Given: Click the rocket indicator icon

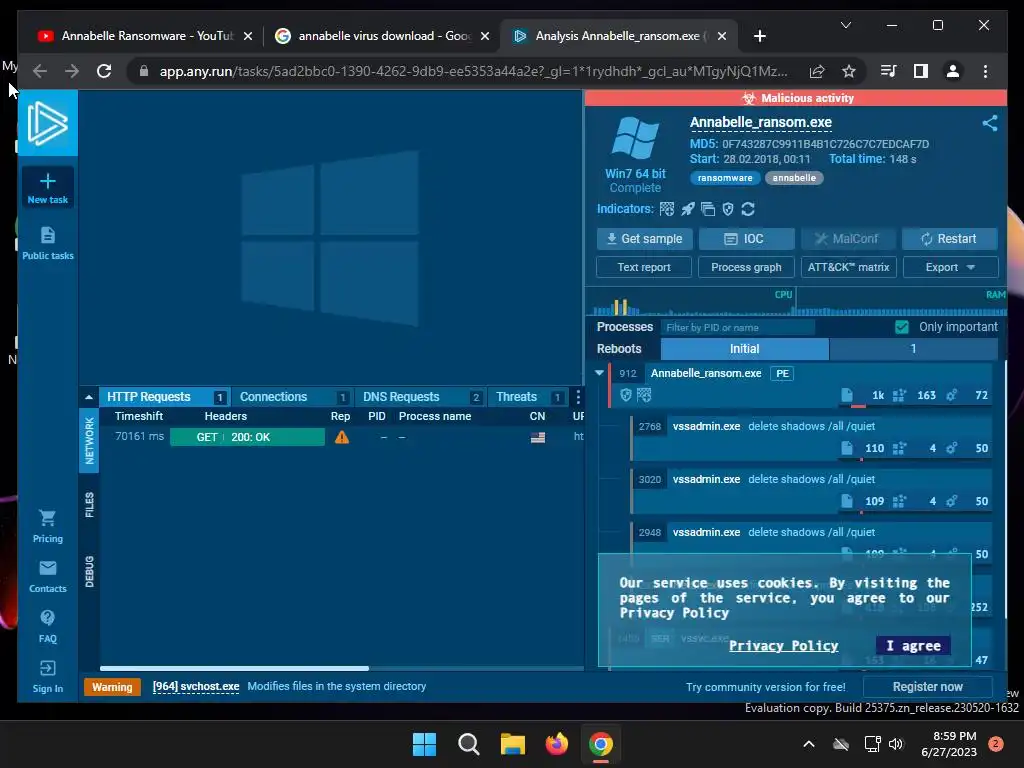Looking at the screenshot, I should pyautogui.click(x=688, y=209).
